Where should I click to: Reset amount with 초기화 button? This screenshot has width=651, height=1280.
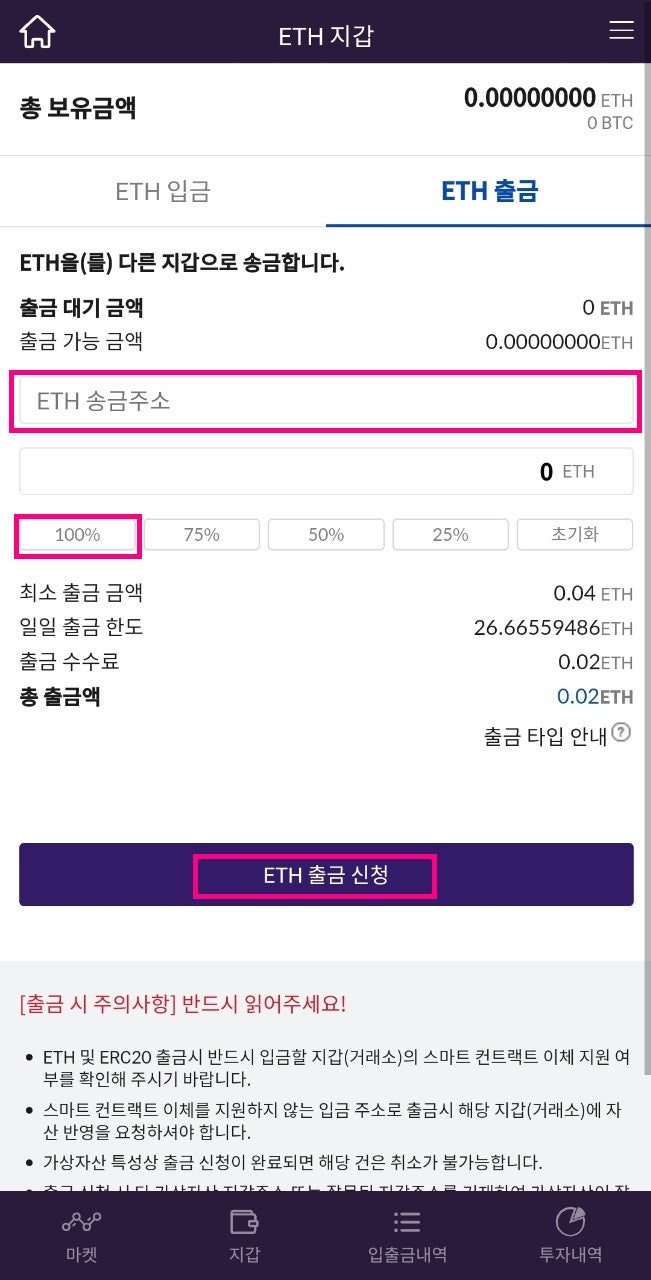pyautogui.click(x=574, y=534)
